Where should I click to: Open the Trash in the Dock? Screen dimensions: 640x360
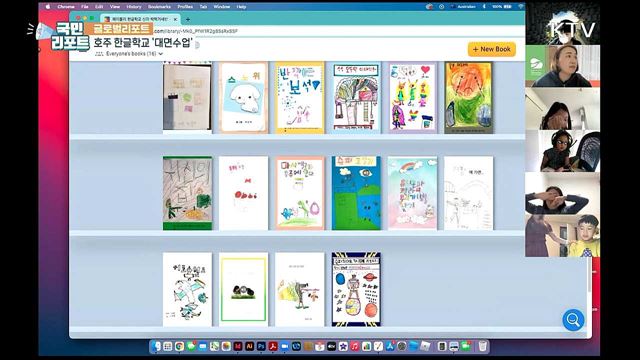coord(482,347)
